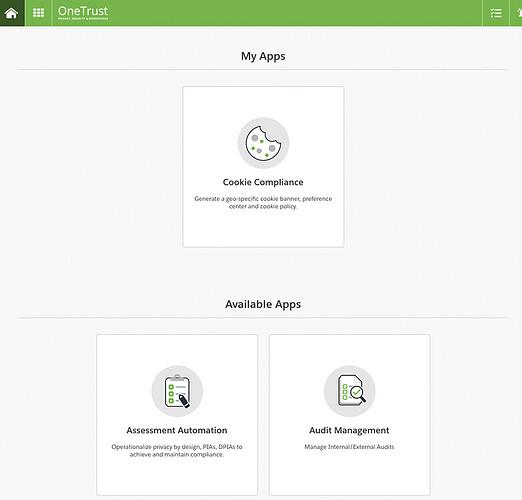The image size is (522, 500).
Task: Open the apps grid launcher icon
Action: coord(38,13)
